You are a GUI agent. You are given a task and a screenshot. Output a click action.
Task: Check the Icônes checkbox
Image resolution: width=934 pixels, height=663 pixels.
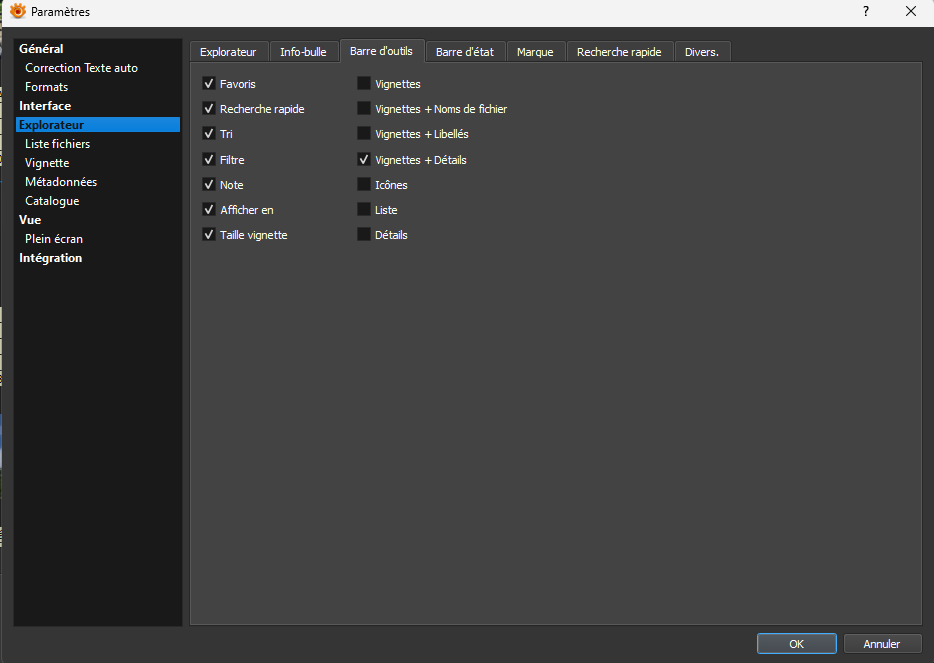point(363,185)
